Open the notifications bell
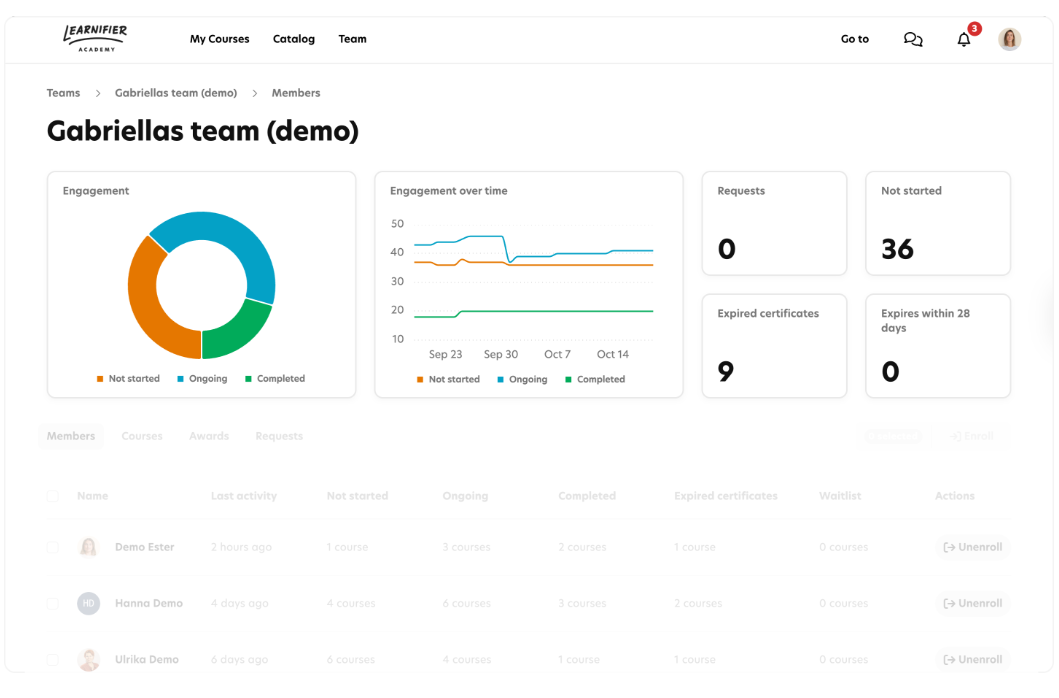The width and height of the screenshot is (1059, 698). point(964,40)
